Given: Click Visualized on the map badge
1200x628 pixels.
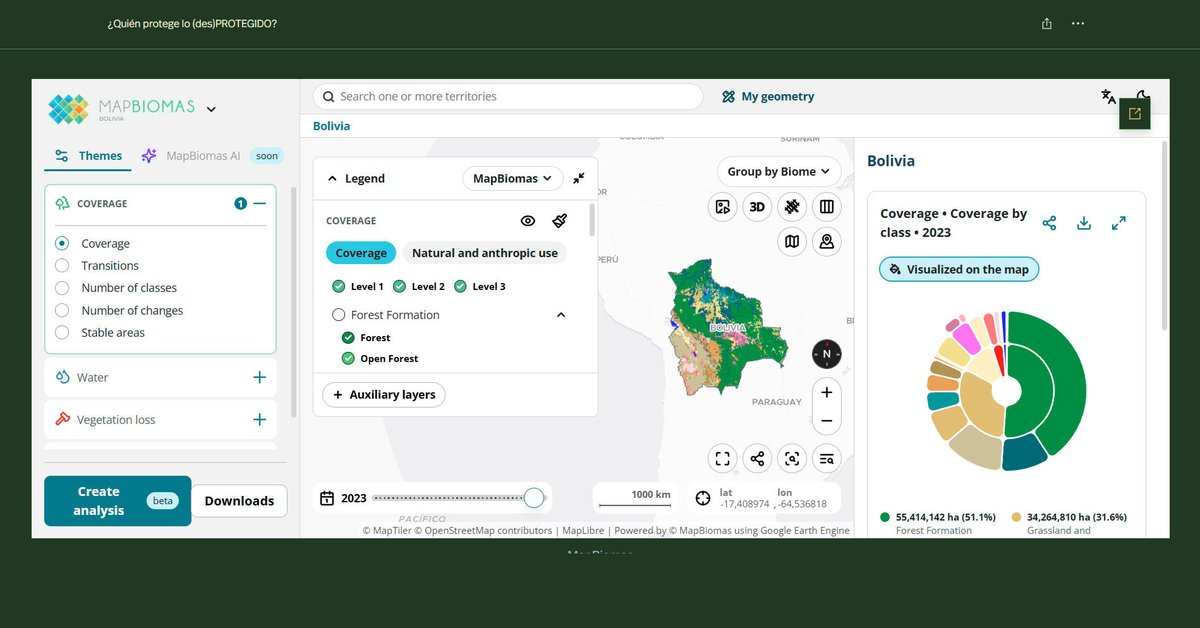Looking at the screenshot, I should point(959,269).
